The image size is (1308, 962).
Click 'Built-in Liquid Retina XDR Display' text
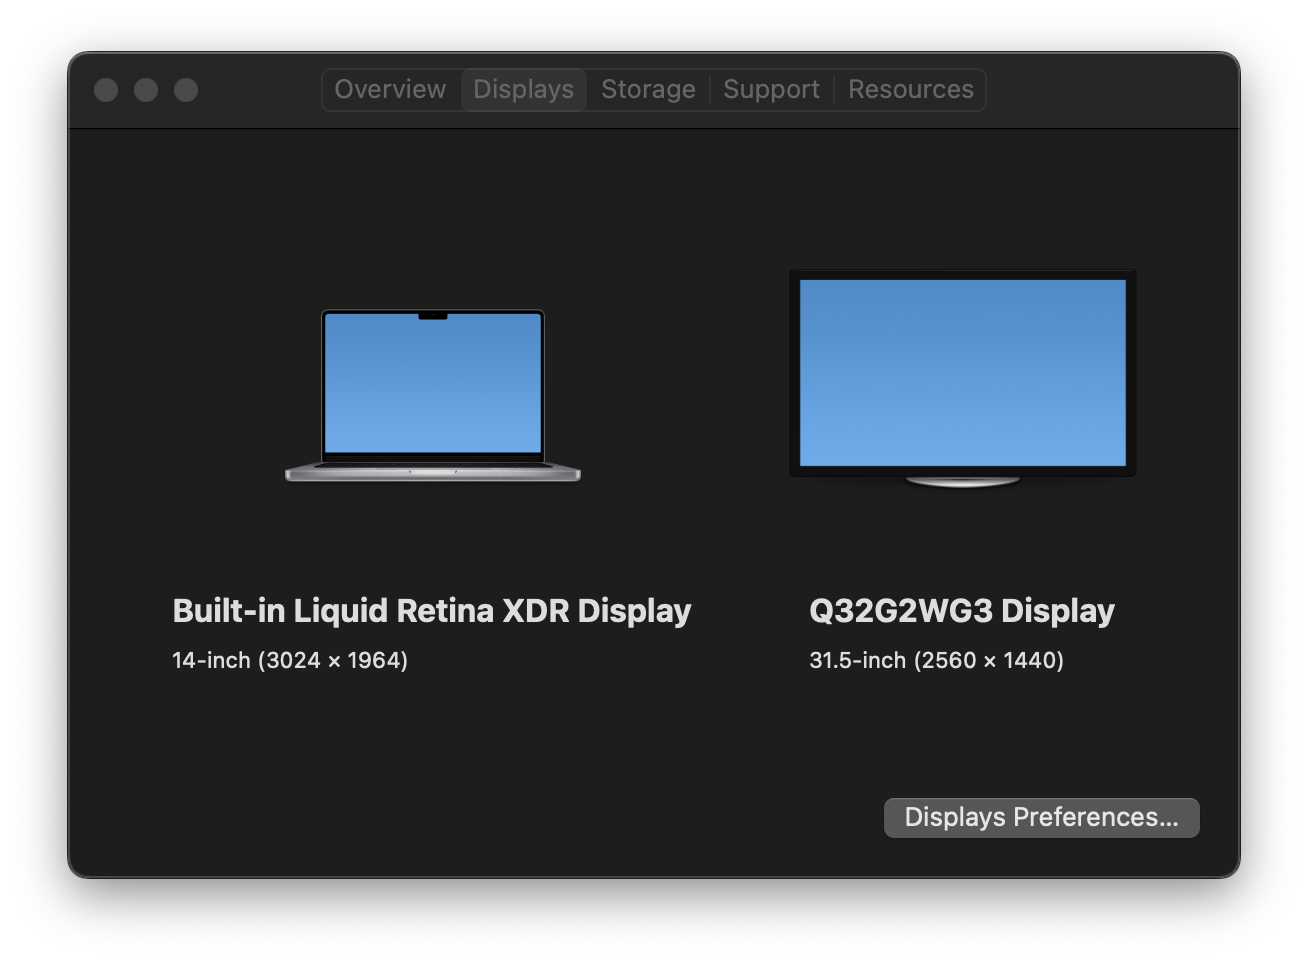click(432, 611)
